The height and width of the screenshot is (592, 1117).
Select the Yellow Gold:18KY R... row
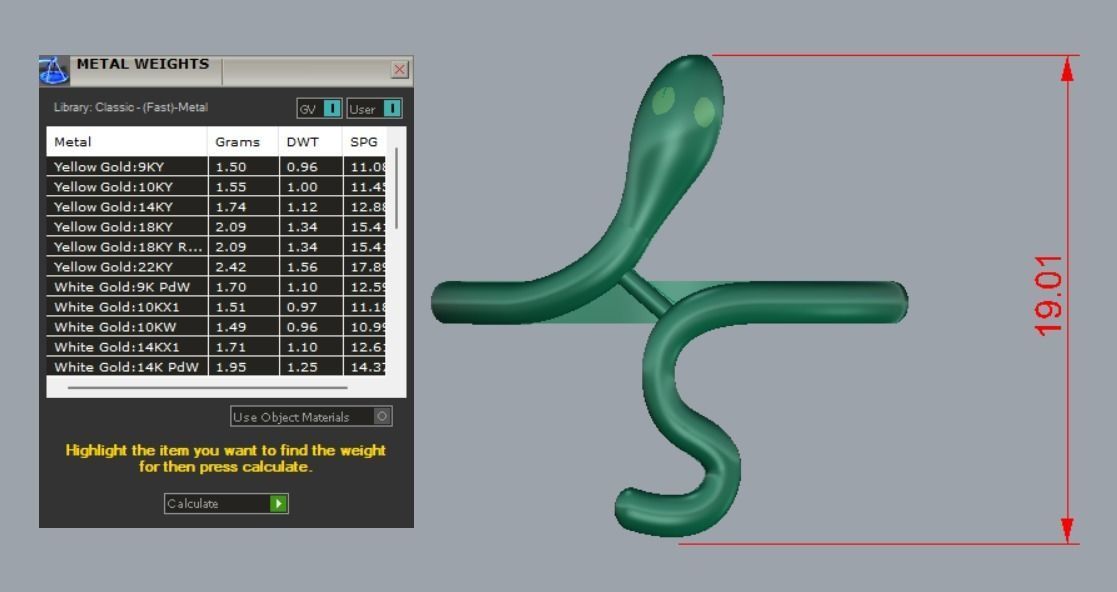click(x=217, y=246)
